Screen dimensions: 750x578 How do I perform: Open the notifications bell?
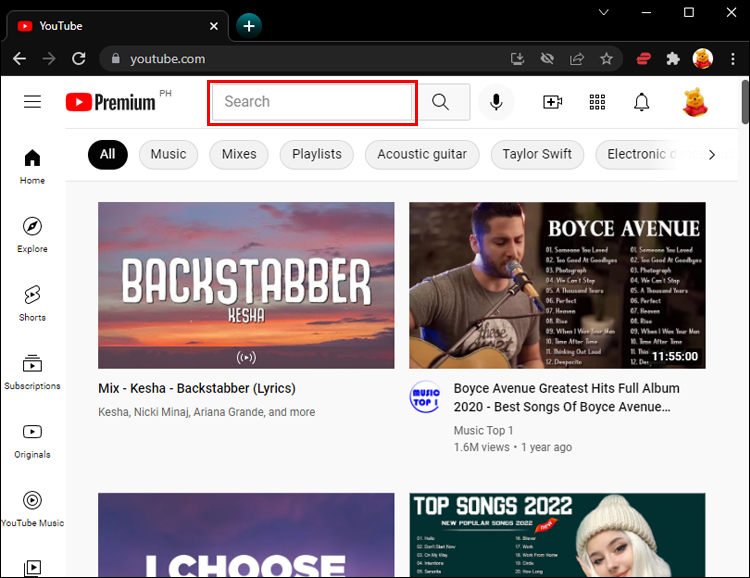641,102
